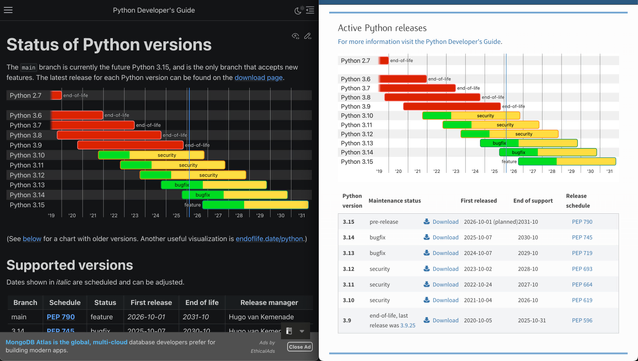This screenshot has width=638, height=361.
Task: Click the Read the Docs flyout book icon
Action: pyautogui.click(x=289, y=331)
